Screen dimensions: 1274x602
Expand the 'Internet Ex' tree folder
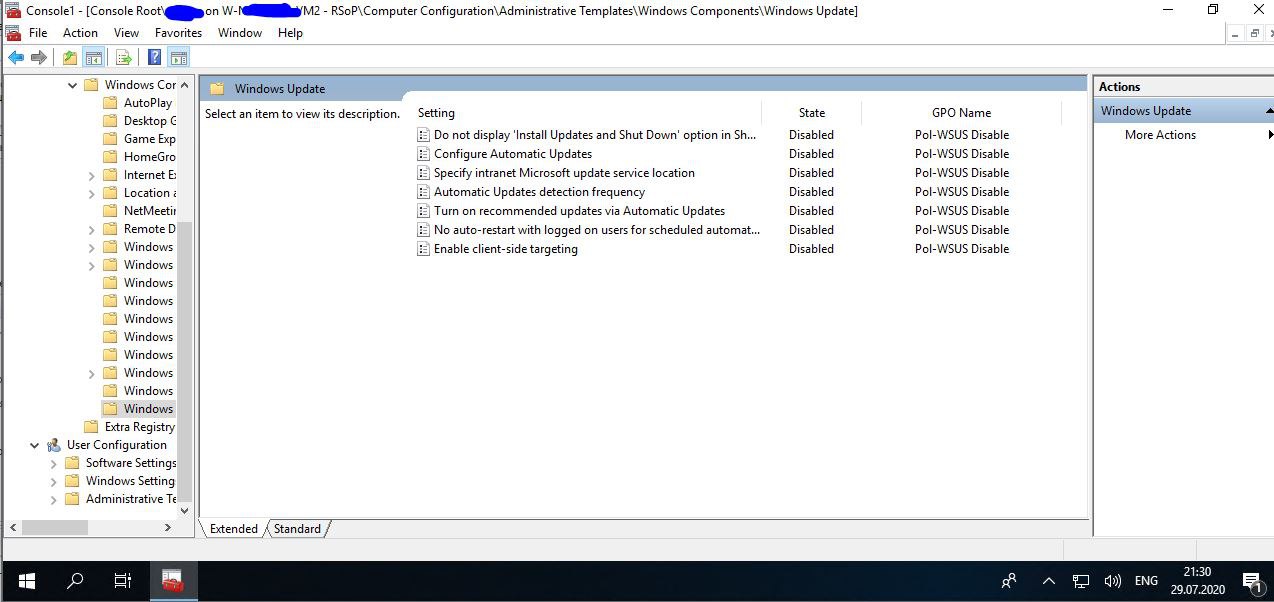point(91,175)
